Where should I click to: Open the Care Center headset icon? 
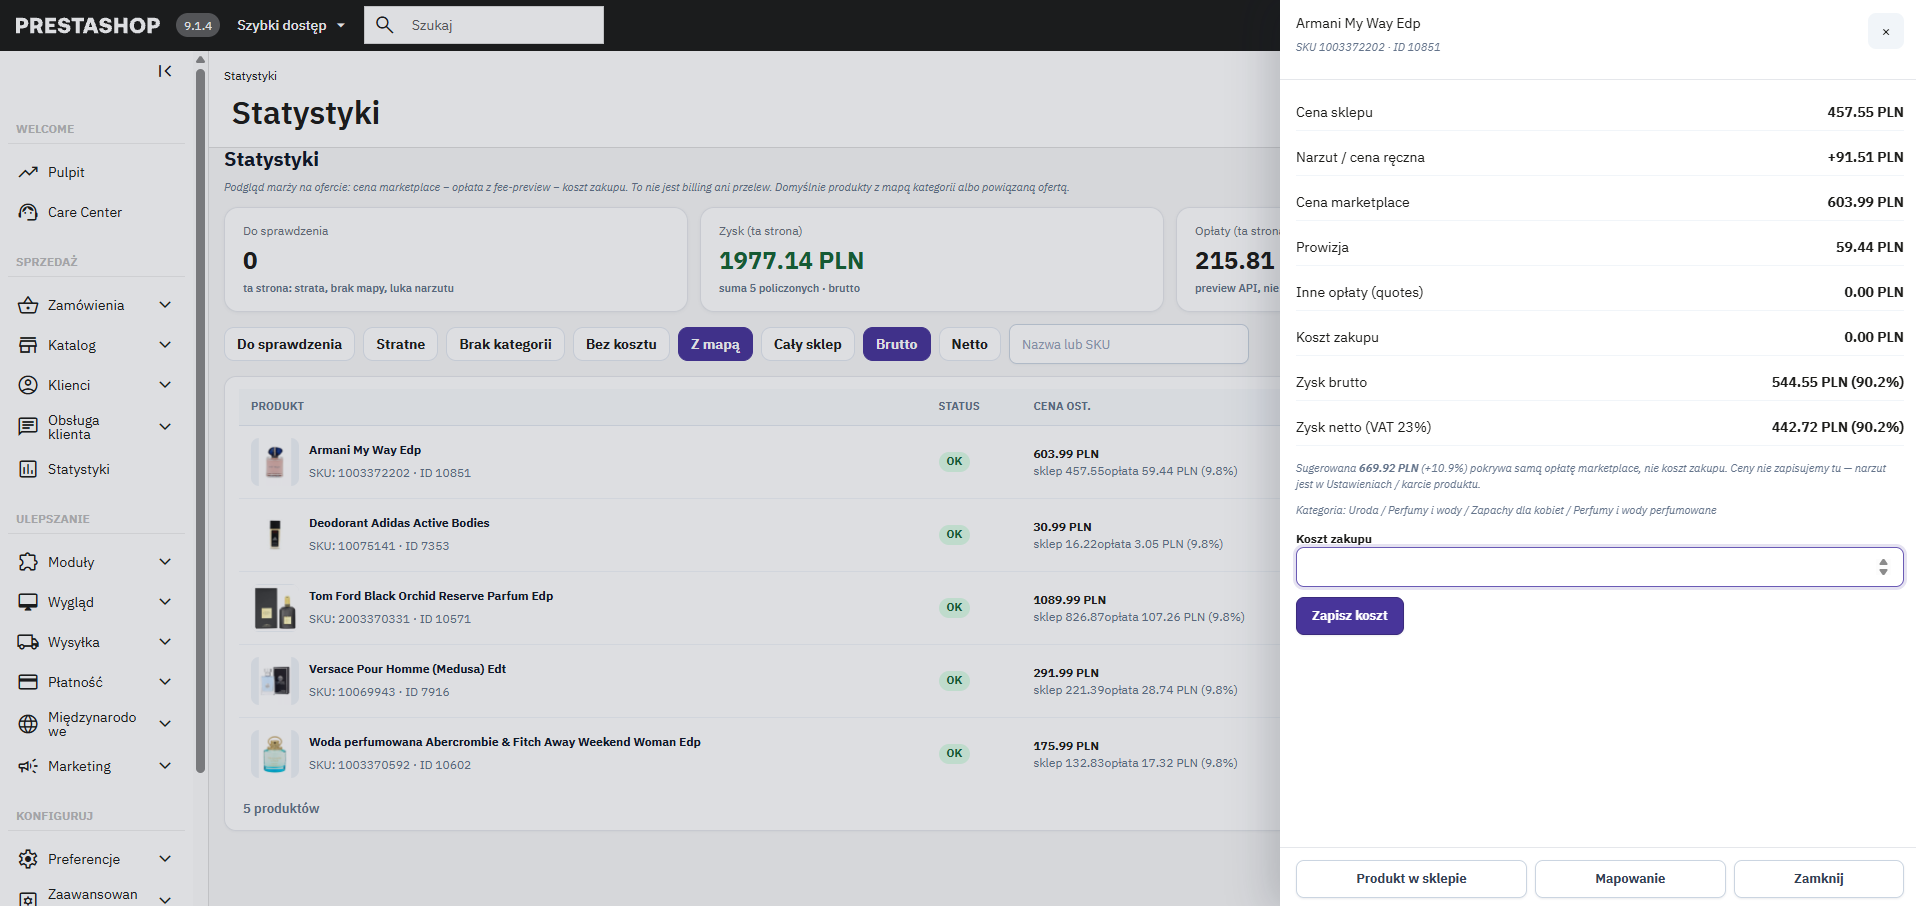coord(28,212)
